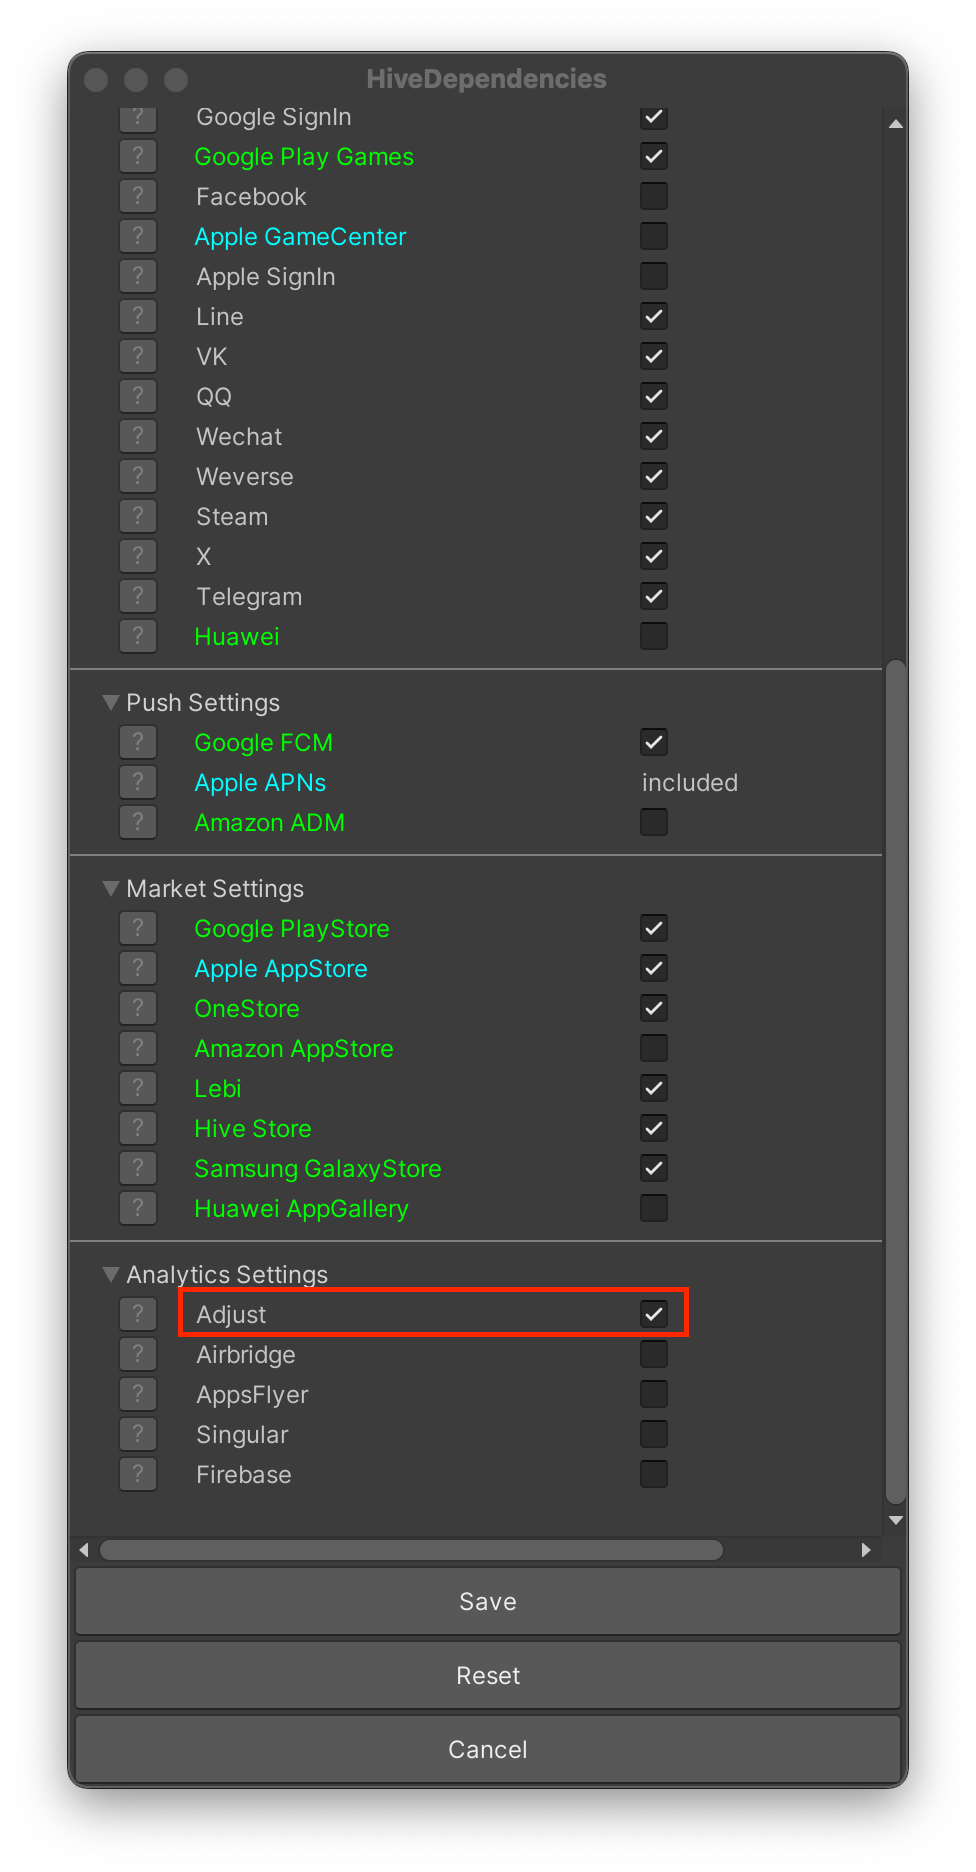976x1872 pixels.
Task: Open help icon for Apple AppStore
Action: pos(138,968)
